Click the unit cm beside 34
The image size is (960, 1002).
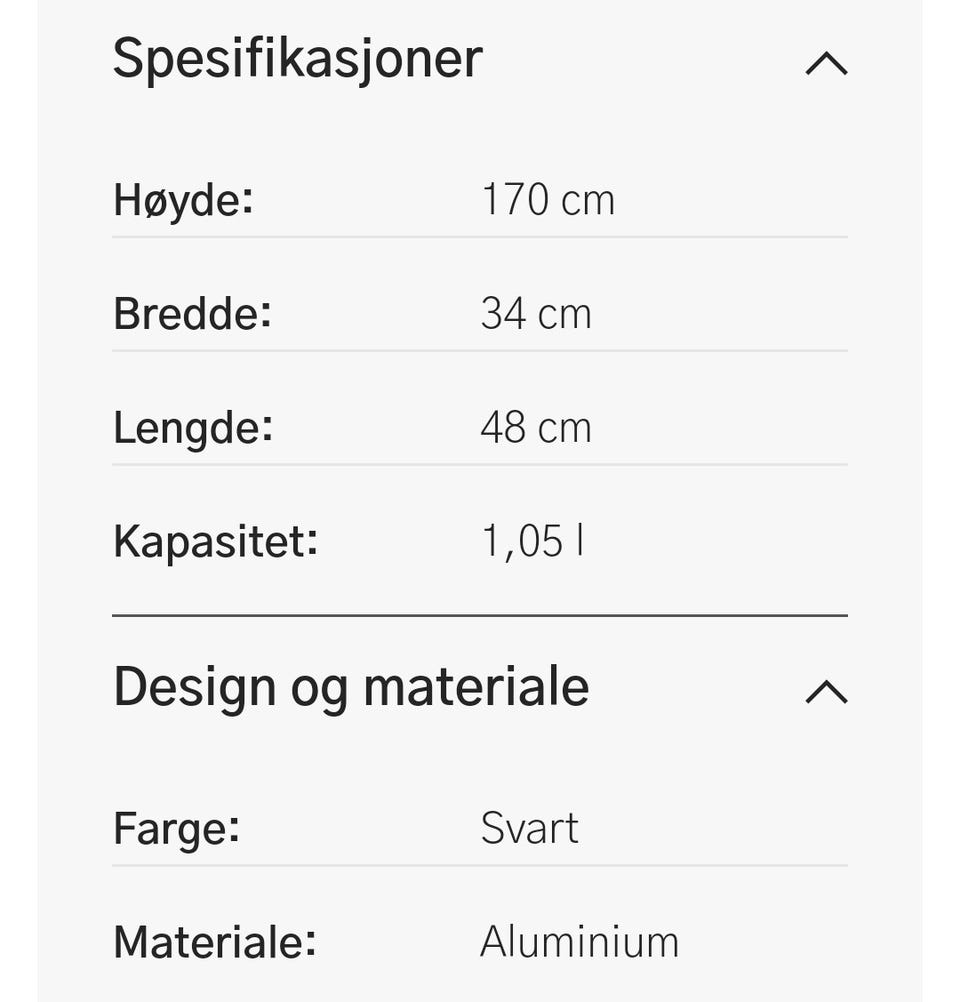pyautogui.click(x=564, y=317)
